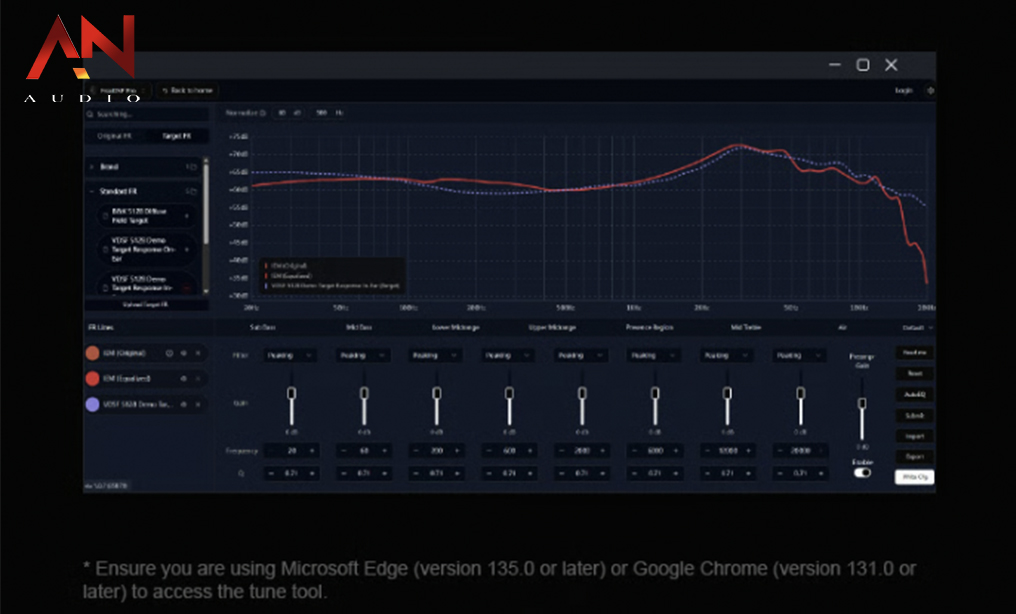Decrease the 20000 Hz frequency with its minus icon
The image size is (1016, 614).
pos(780,451)
